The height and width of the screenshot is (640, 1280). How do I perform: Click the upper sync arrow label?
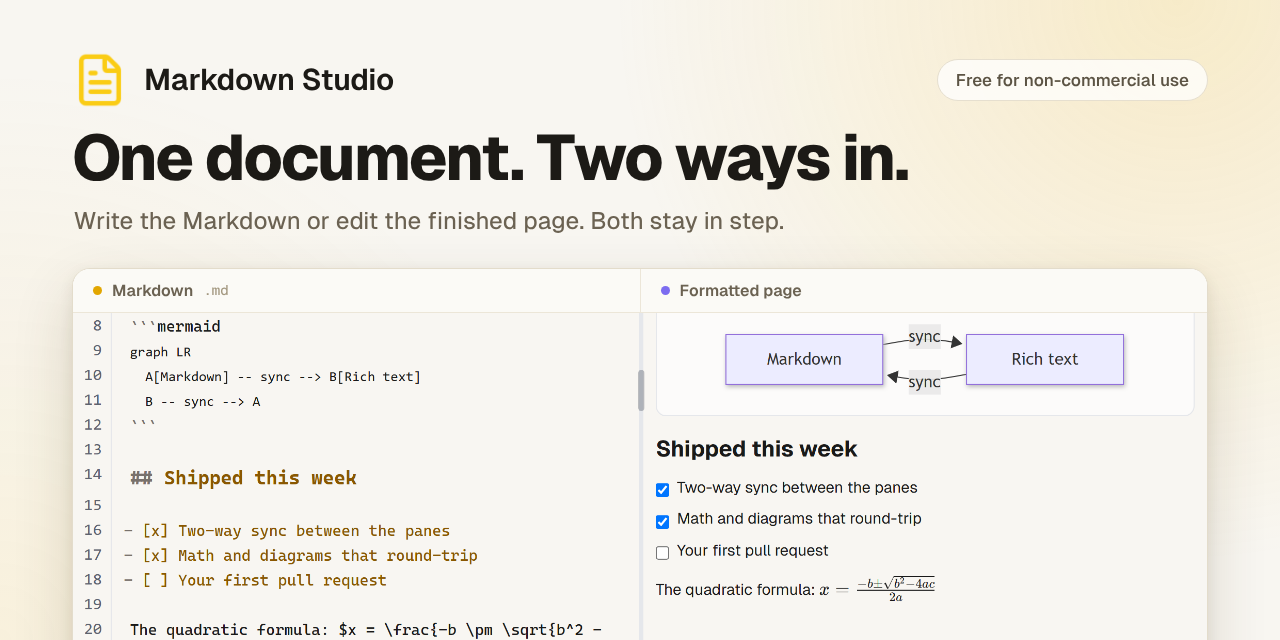tap(925, 336)
